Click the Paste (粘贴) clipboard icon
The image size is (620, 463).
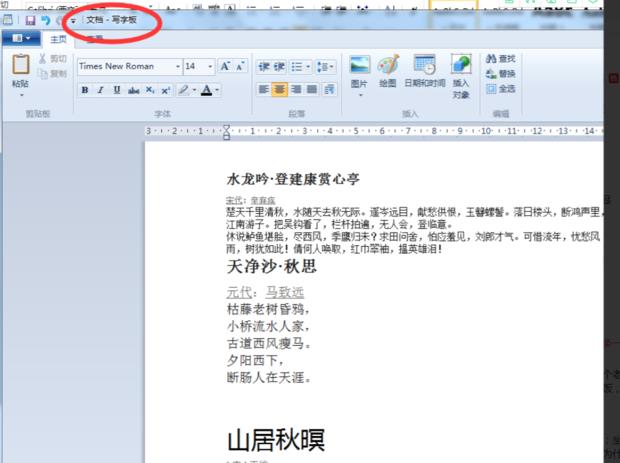[x=20, y=66]
